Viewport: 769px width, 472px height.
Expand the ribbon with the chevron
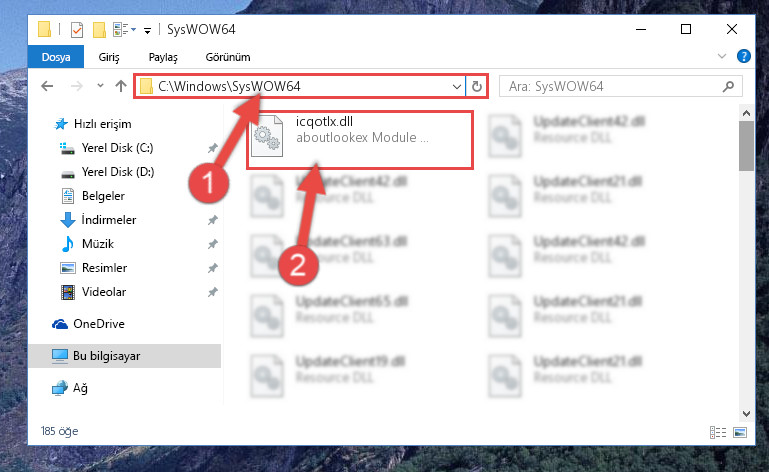[x=721, y=56]
